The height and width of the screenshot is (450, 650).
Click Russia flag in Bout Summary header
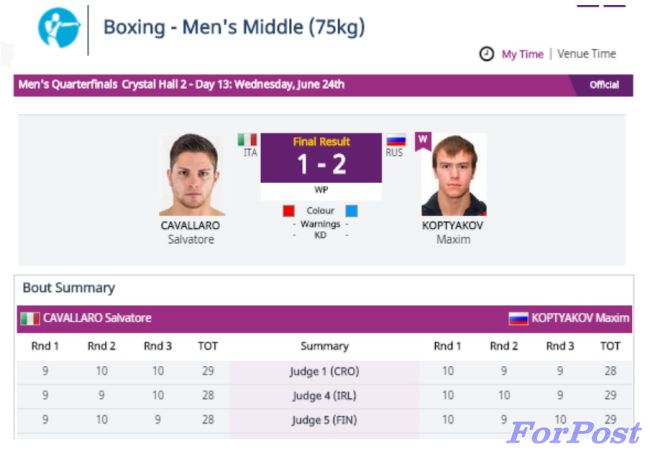pos(518,318)
